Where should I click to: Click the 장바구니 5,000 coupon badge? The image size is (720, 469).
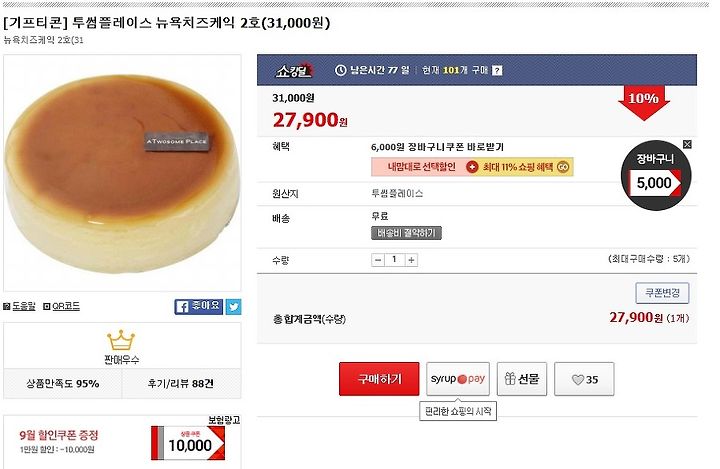pyautogui.click(x=656, y=176)
